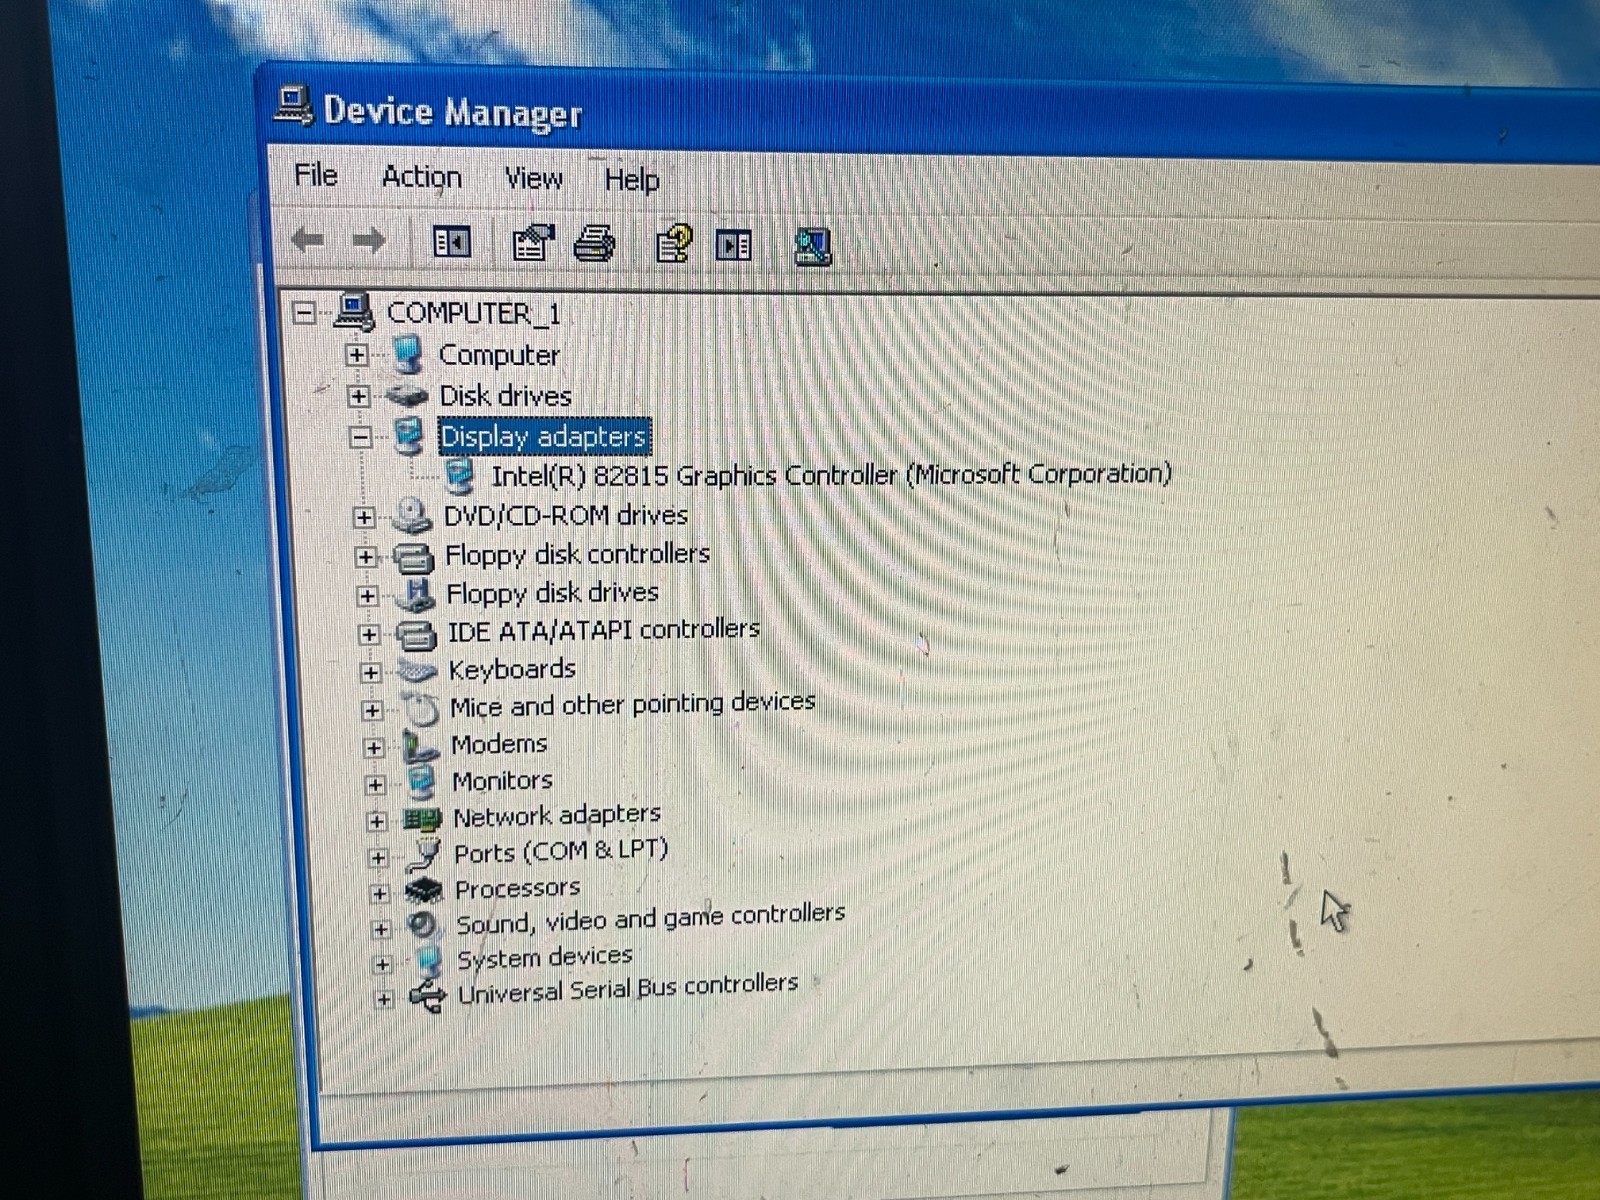This screenshot has height=1200, width=1600.
Task: Select Intel(R) 82815 Graphics Controller entry
Action: (x=831, y=474)
